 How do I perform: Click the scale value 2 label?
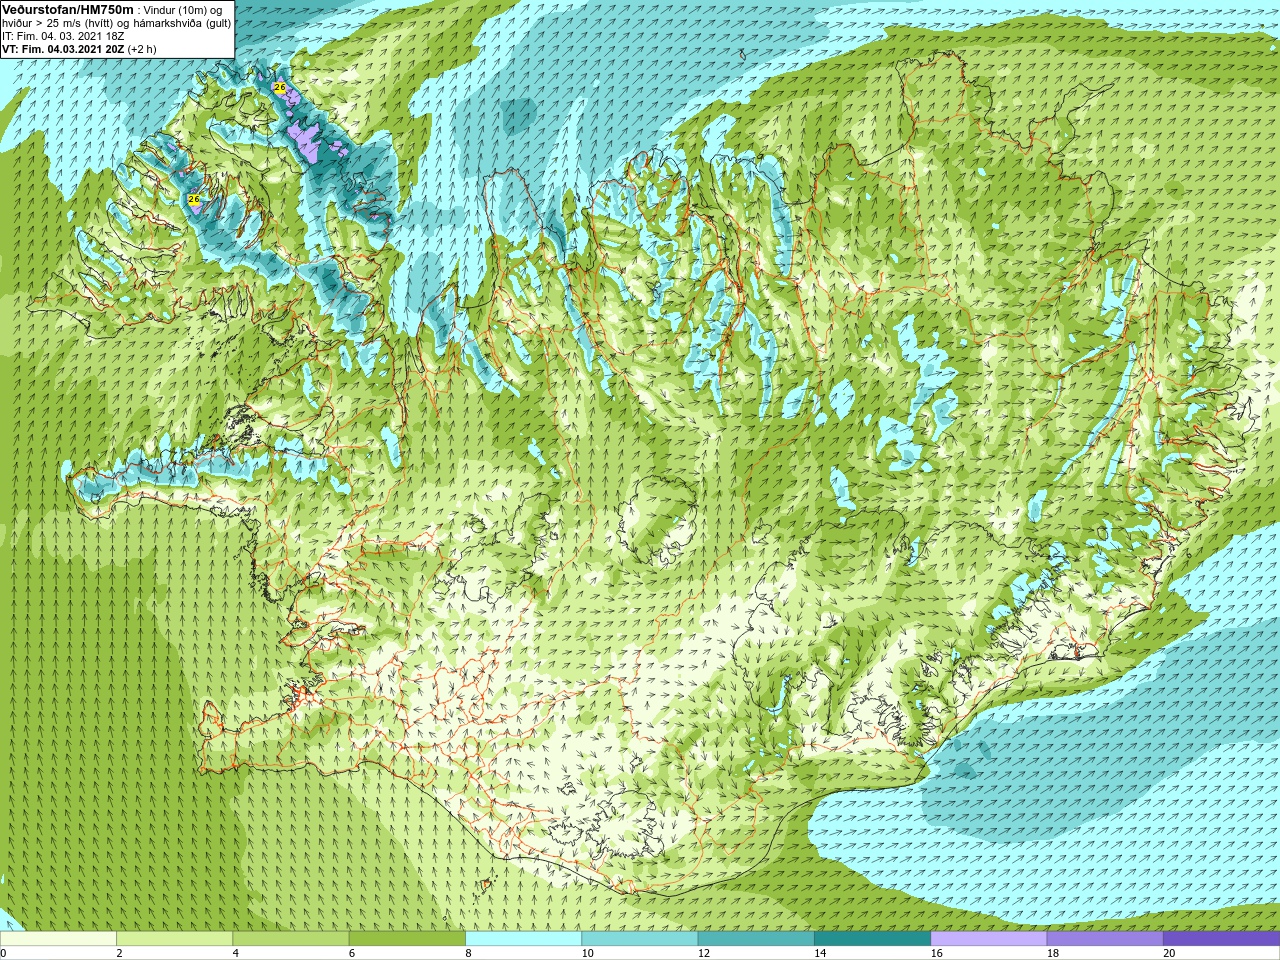[x=119, y=953]
